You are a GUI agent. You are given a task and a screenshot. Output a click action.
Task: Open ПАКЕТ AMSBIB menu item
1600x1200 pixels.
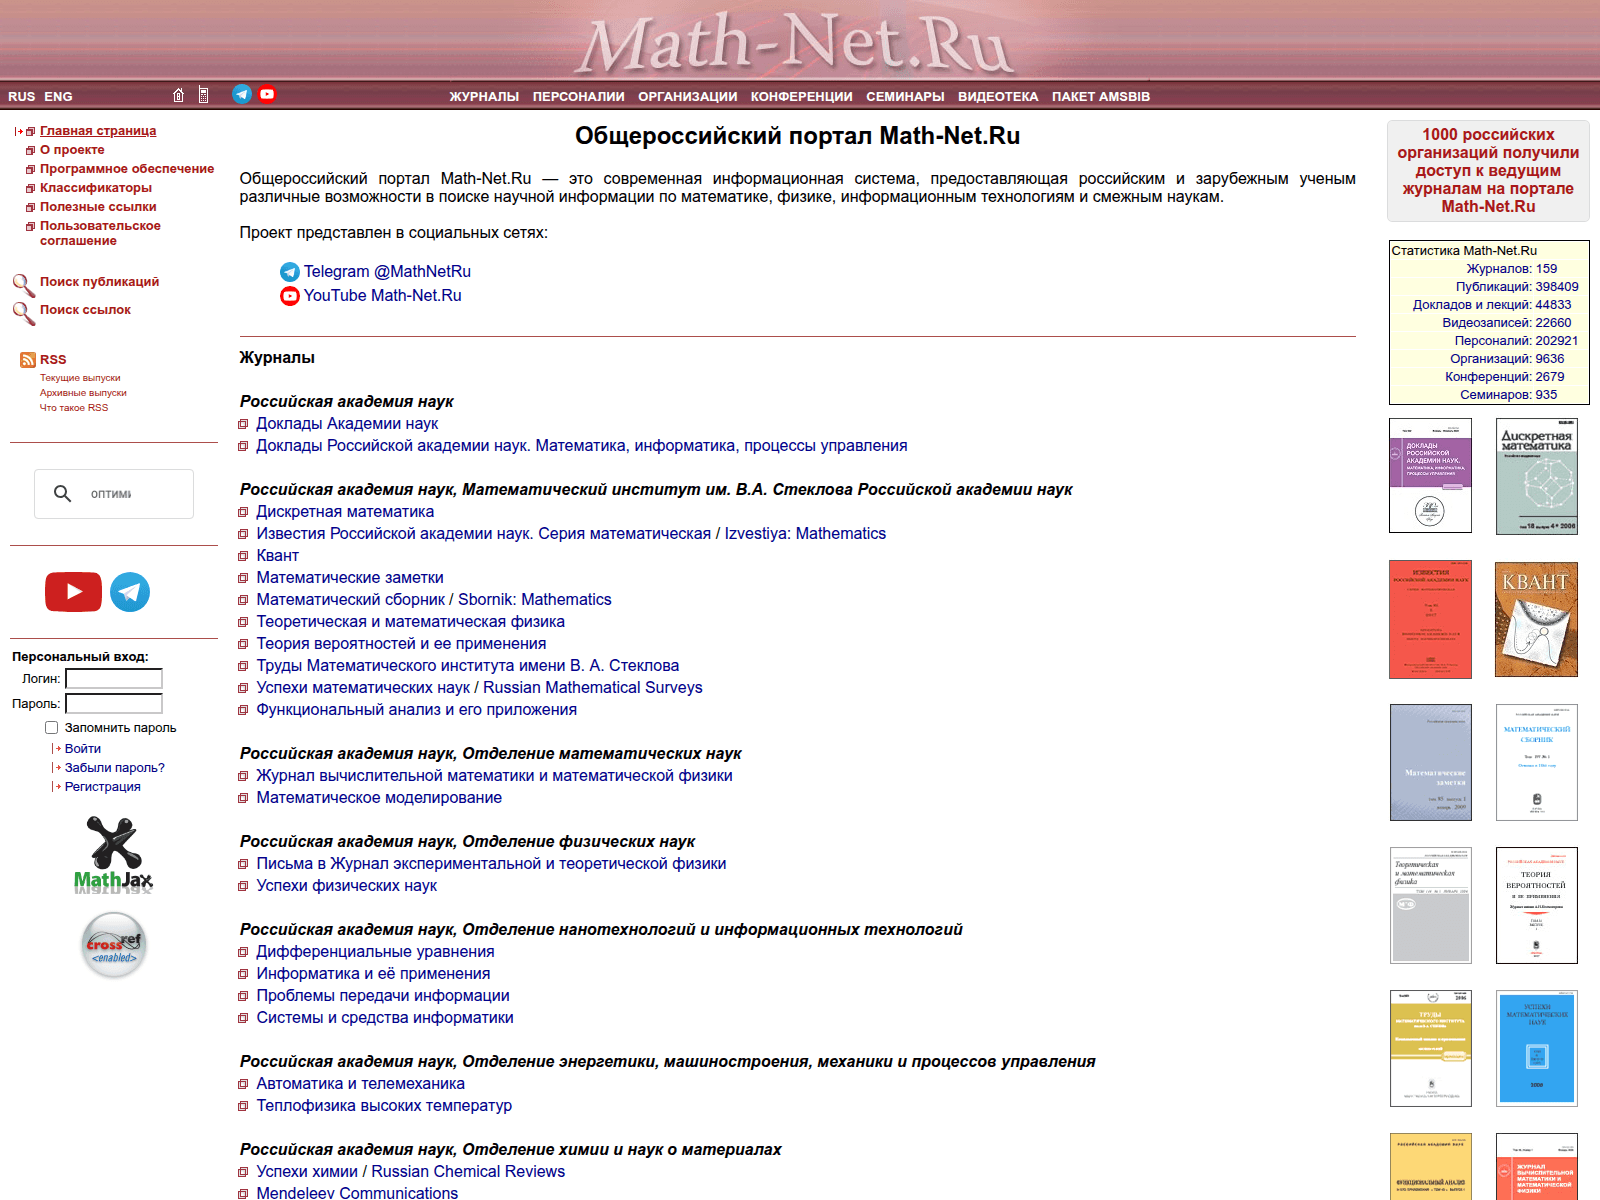point(1101,97)
